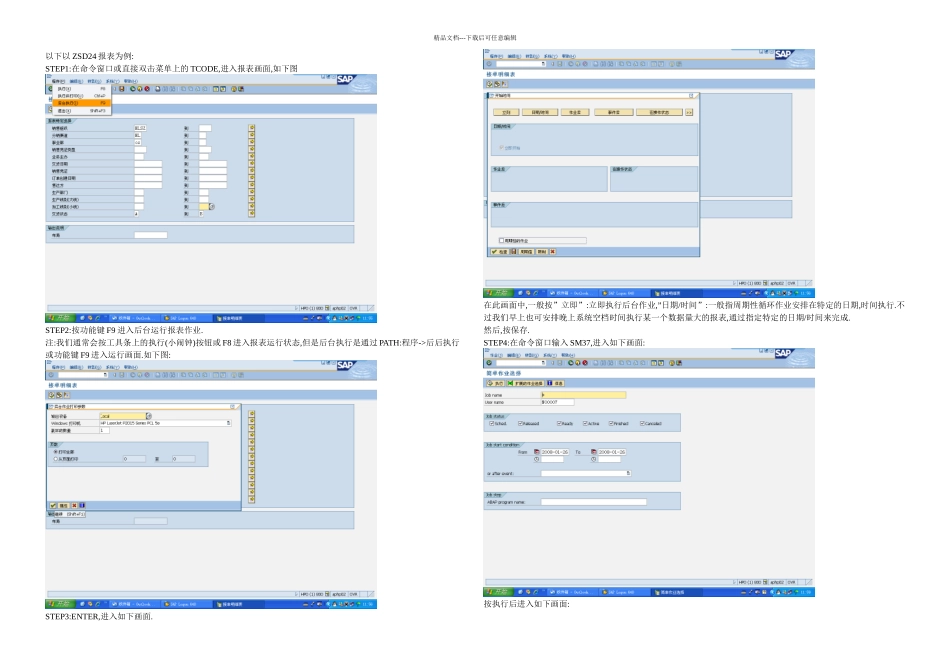SM37 screenshot: click the green Back toolbar icon

pyautogui.click(x=571, y=363)
